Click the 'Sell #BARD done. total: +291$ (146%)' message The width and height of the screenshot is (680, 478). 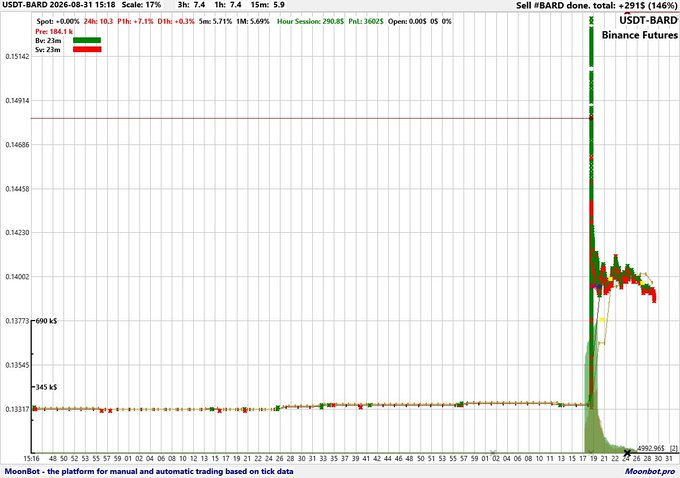(x=597, y=5)
